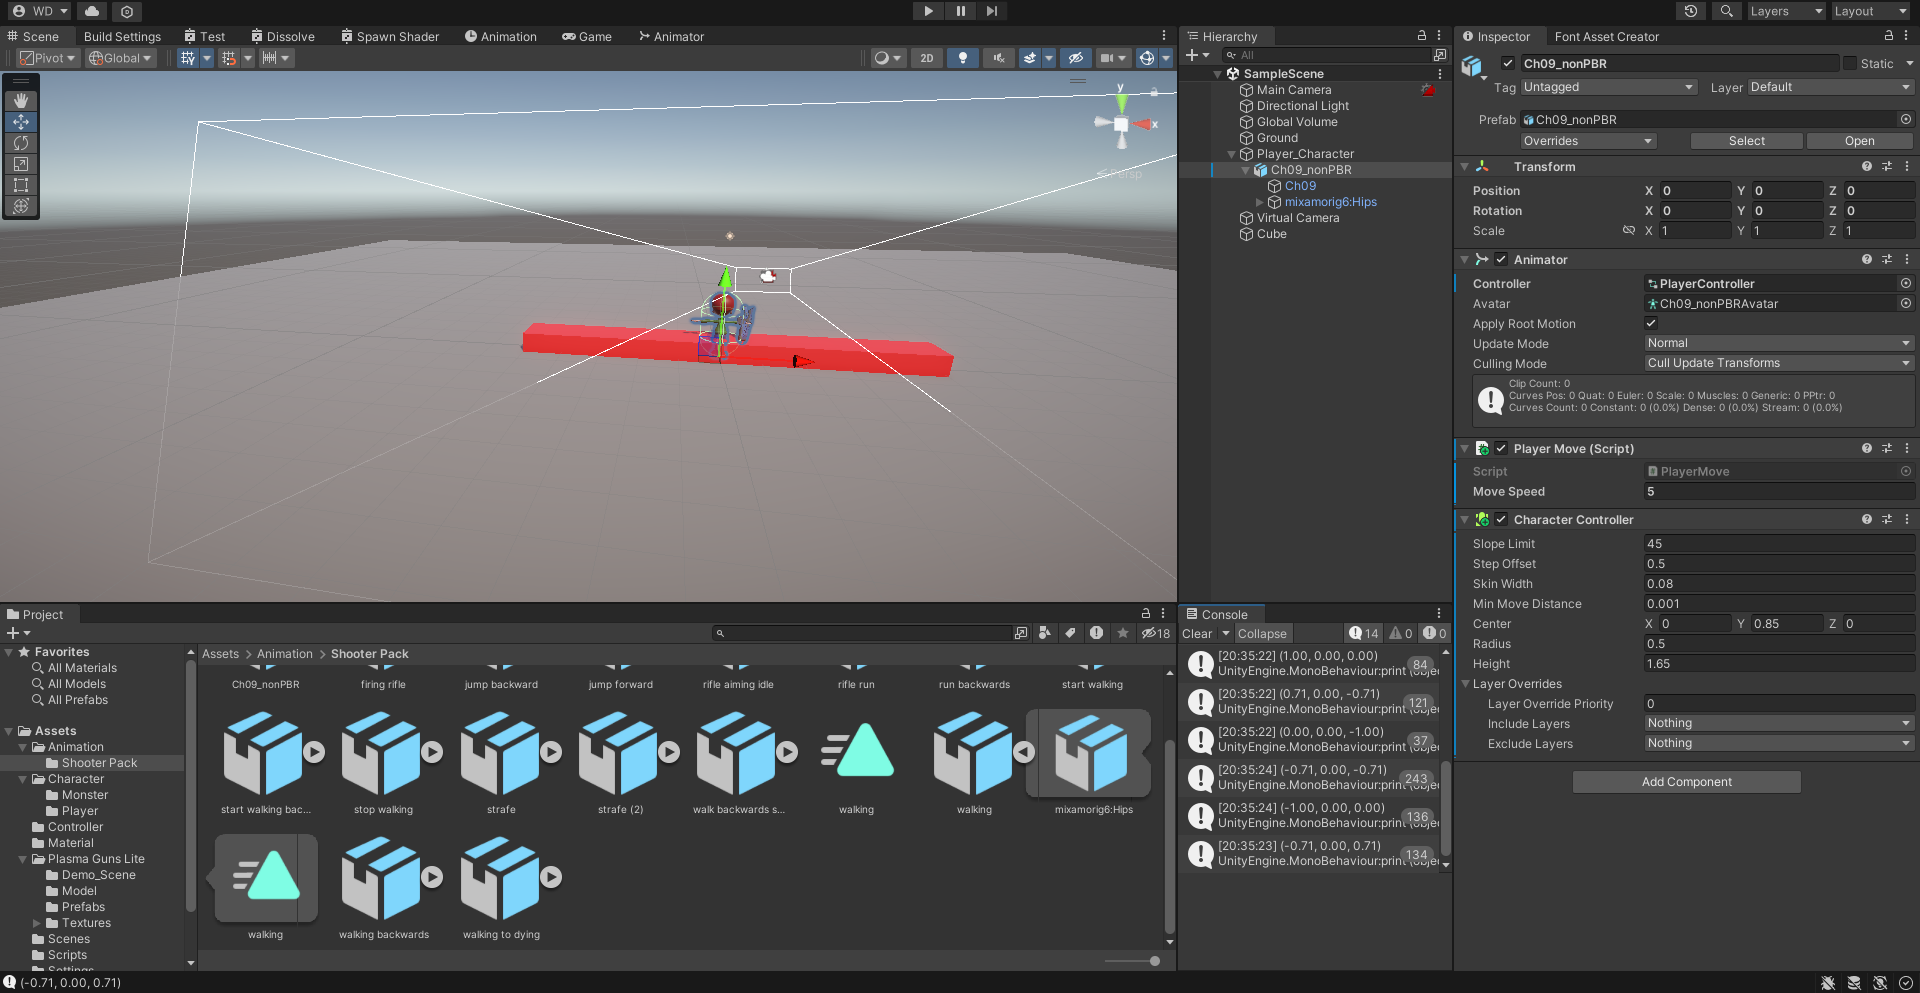Switch to the Game tab

click(x=587, y=36)
